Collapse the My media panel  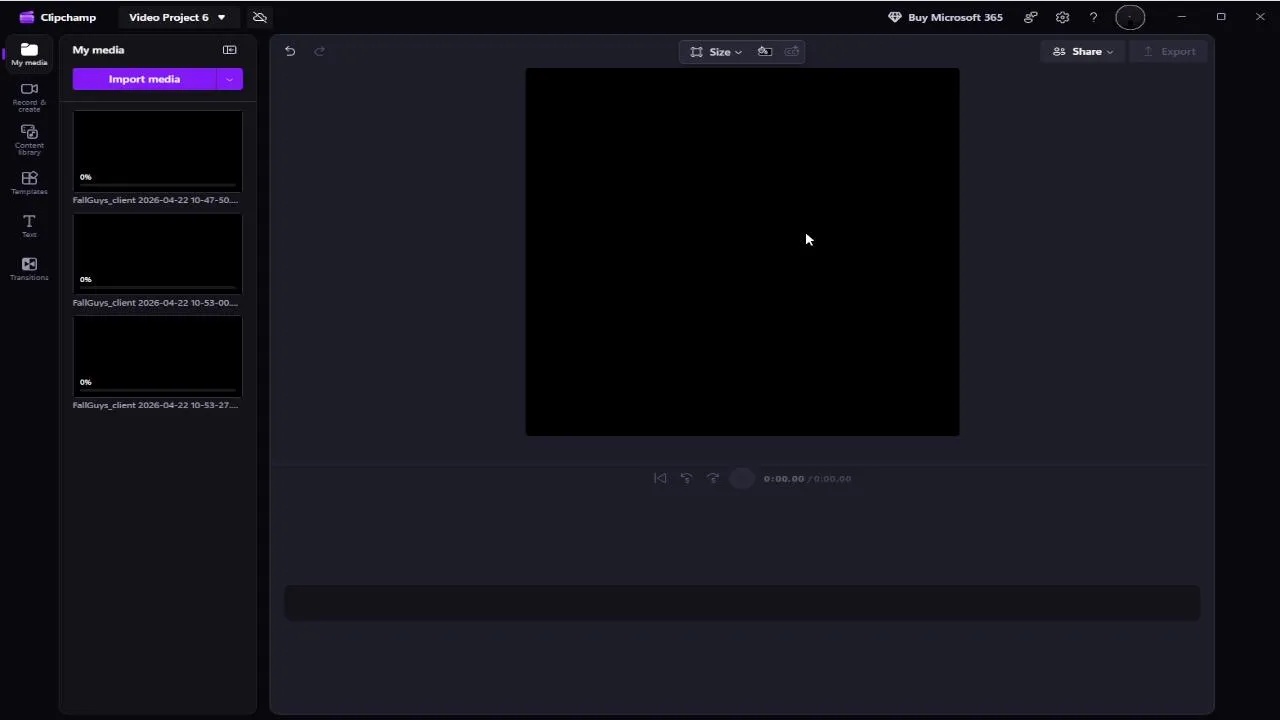[230, 50]
